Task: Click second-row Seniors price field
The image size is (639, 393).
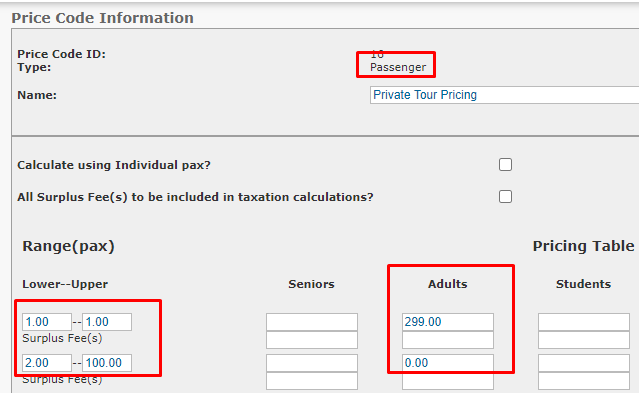Action: [x=312, y=363]
